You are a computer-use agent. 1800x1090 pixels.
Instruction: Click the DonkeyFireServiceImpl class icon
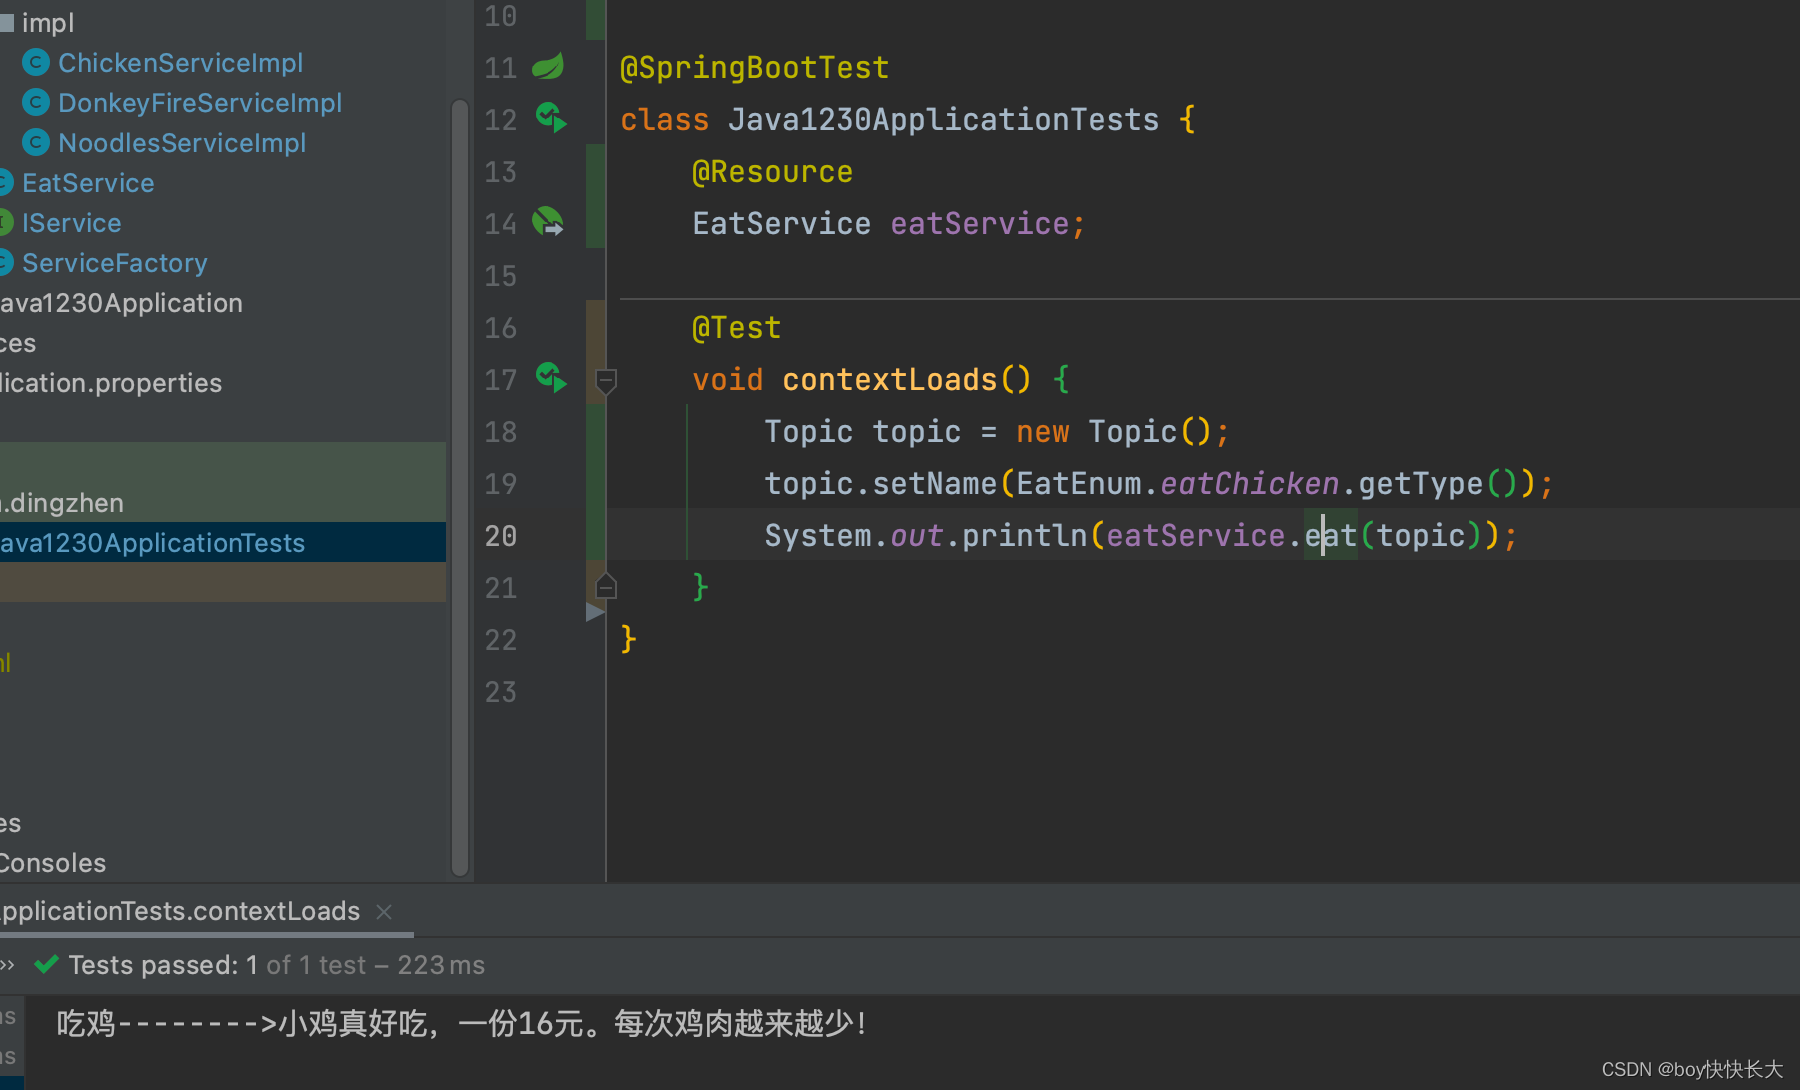coord(36,103)
